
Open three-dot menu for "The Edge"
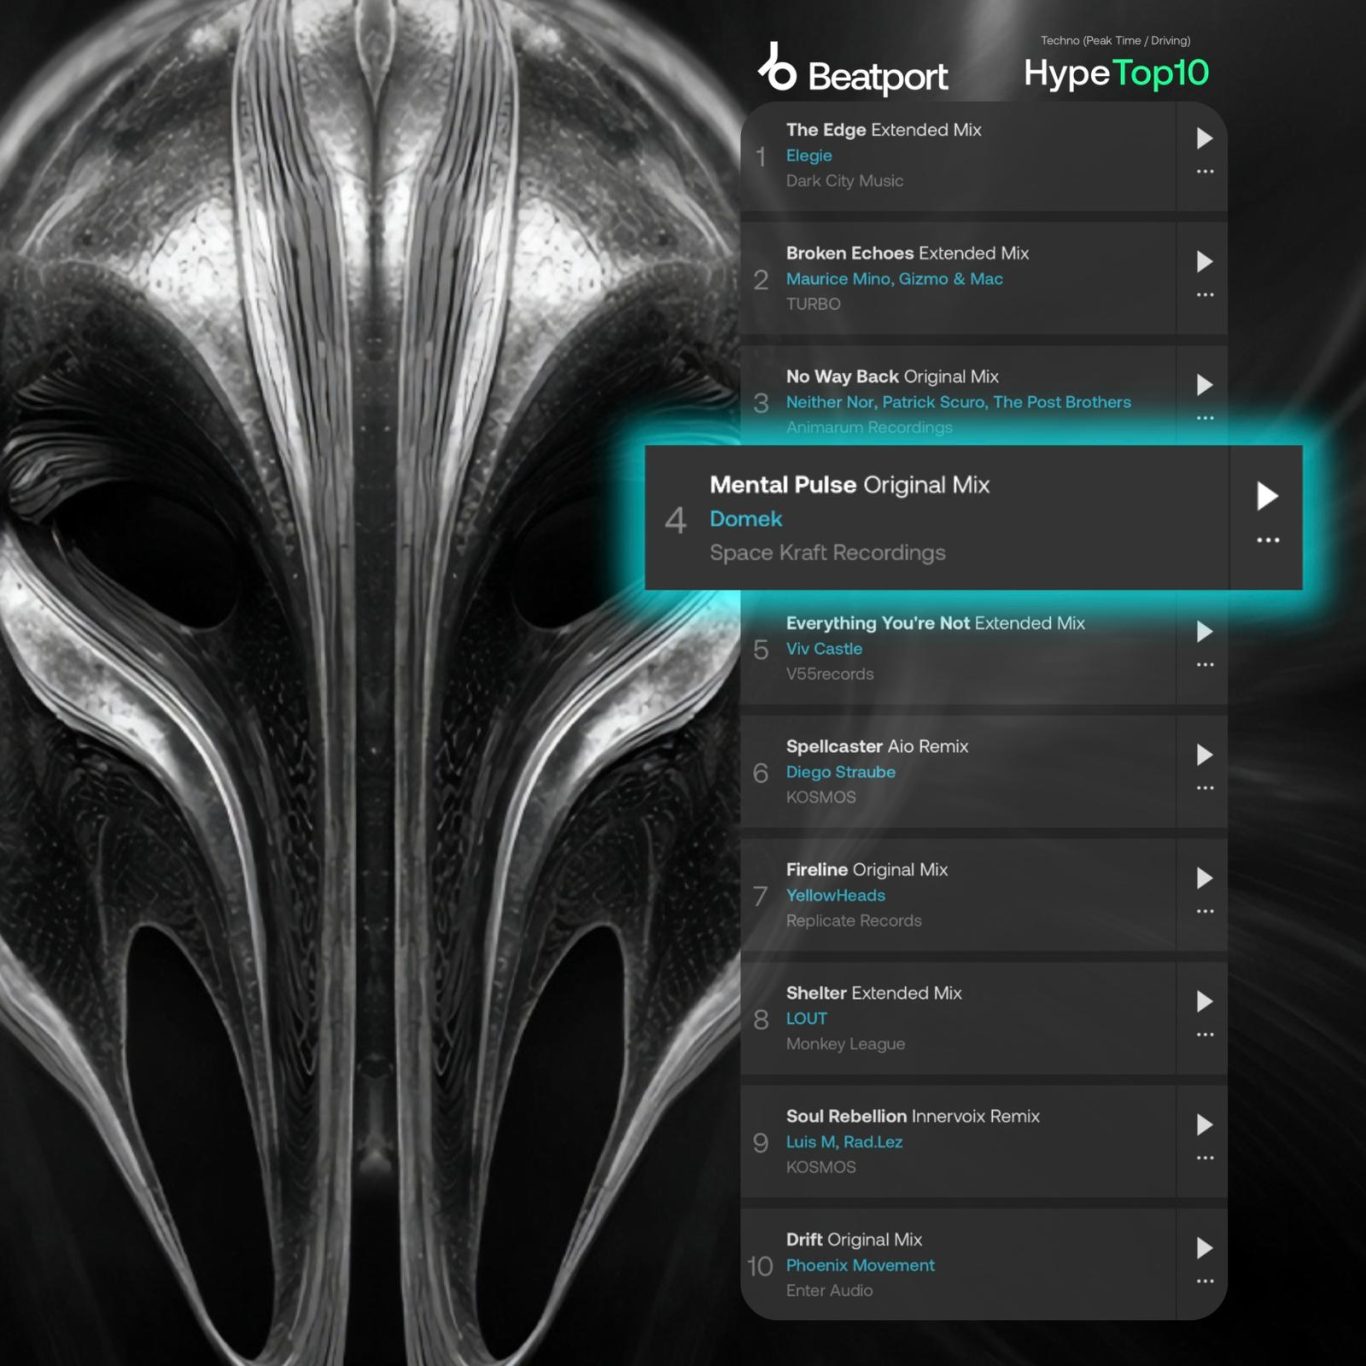[x=1204, y=172]
